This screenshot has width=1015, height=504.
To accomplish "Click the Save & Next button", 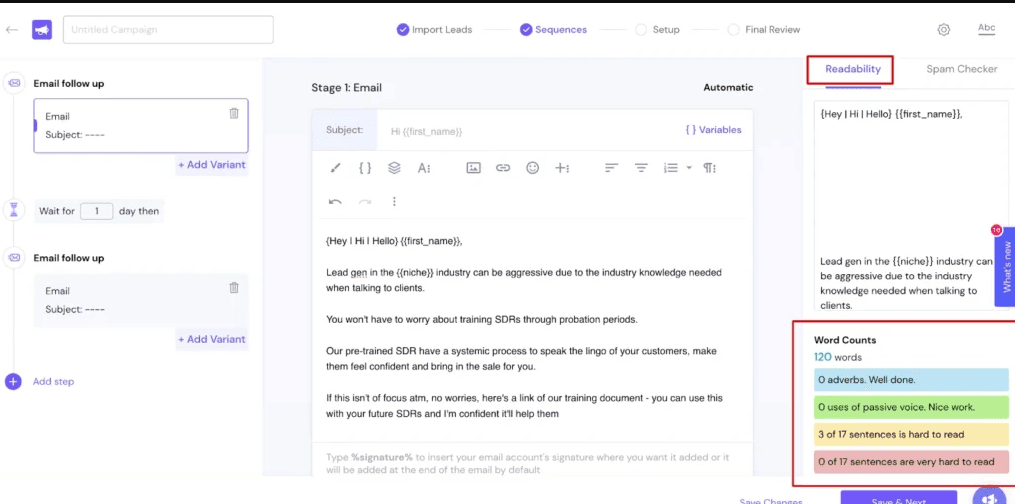I will 898,498.
